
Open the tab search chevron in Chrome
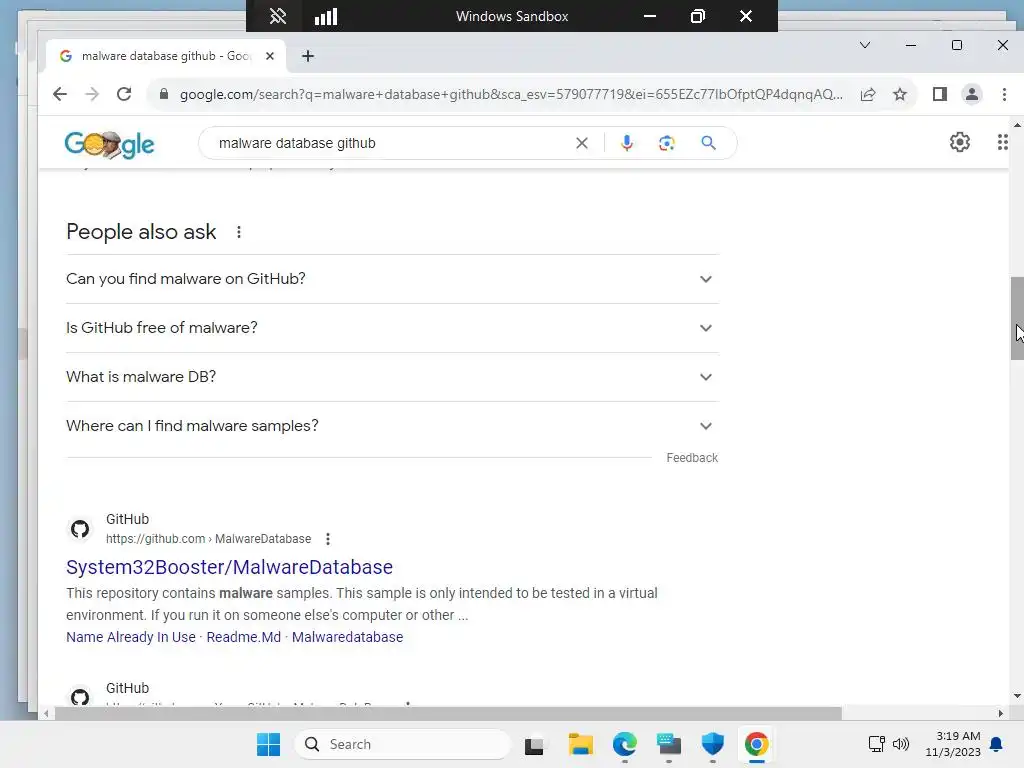[865, 45]
